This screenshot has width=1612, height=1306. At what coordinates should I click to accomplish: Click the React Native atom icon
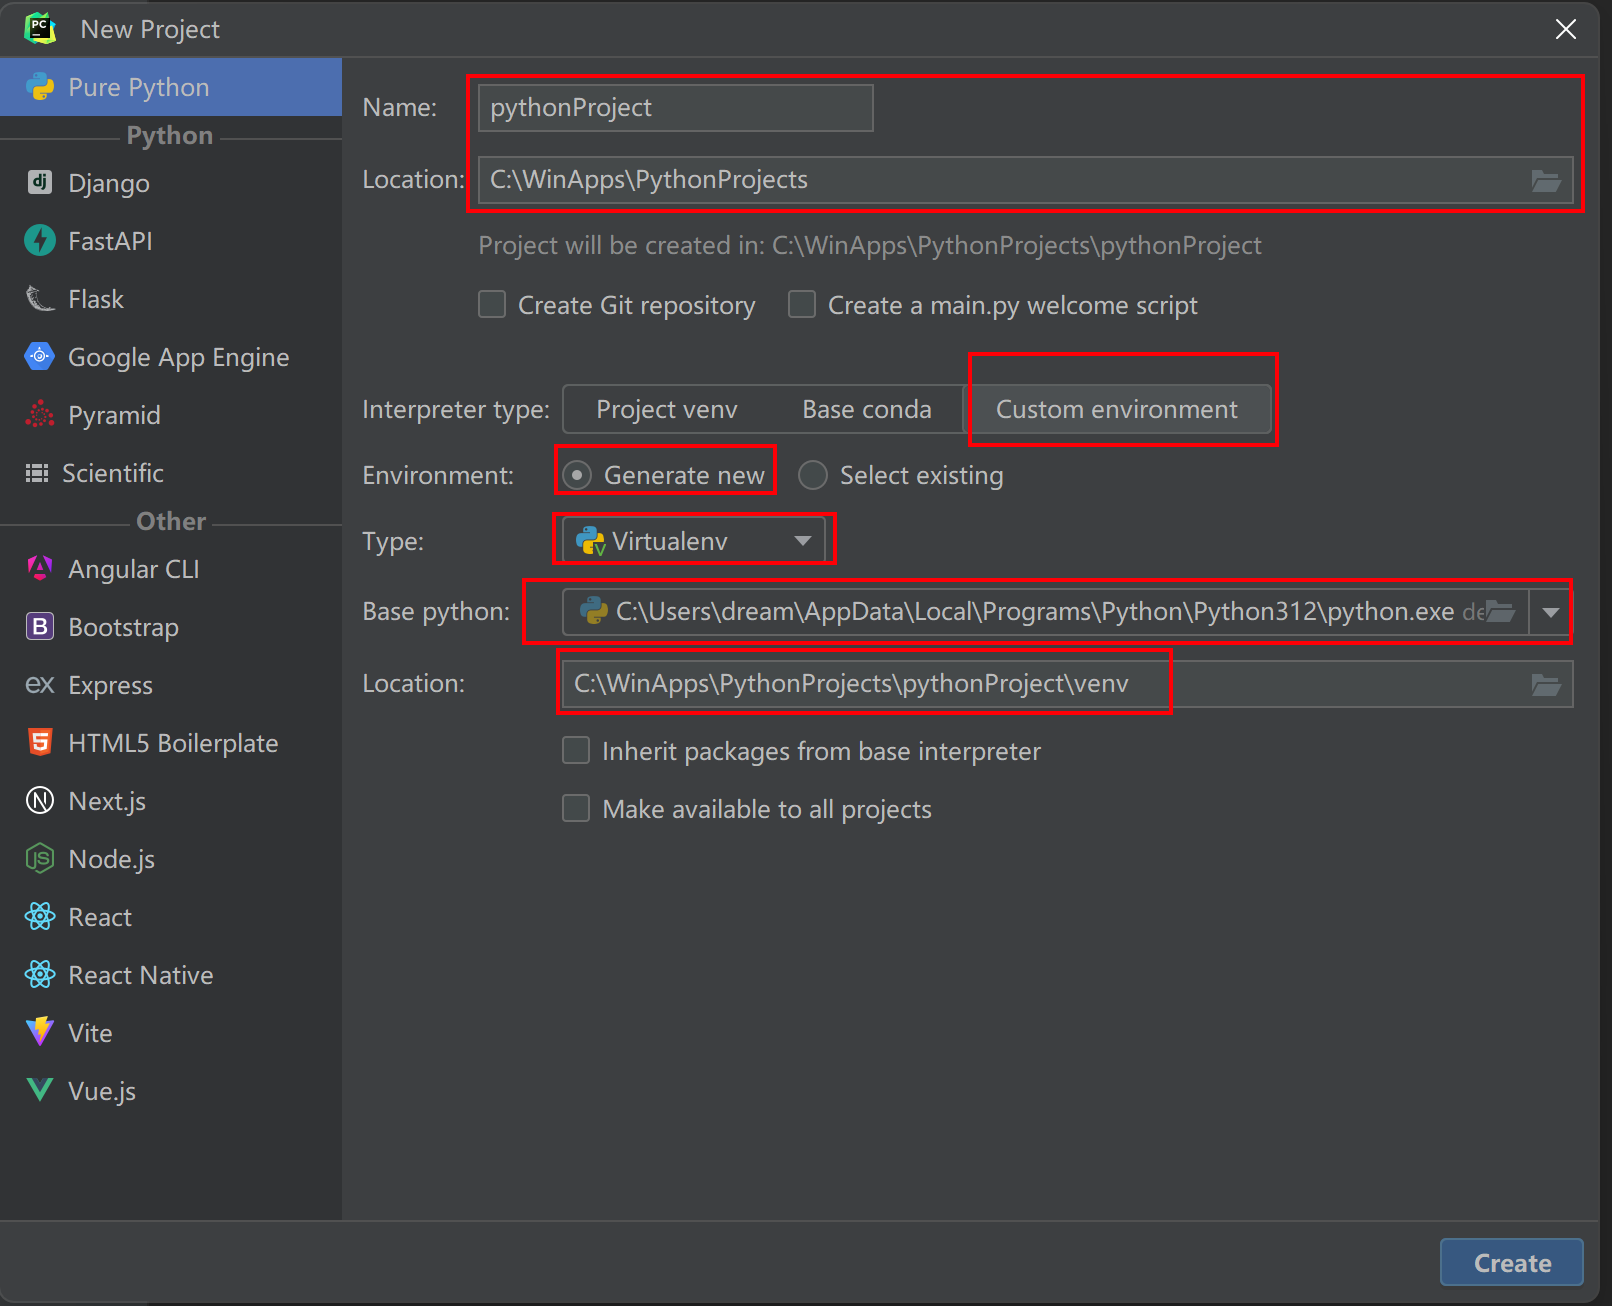[x=40, y=974]
